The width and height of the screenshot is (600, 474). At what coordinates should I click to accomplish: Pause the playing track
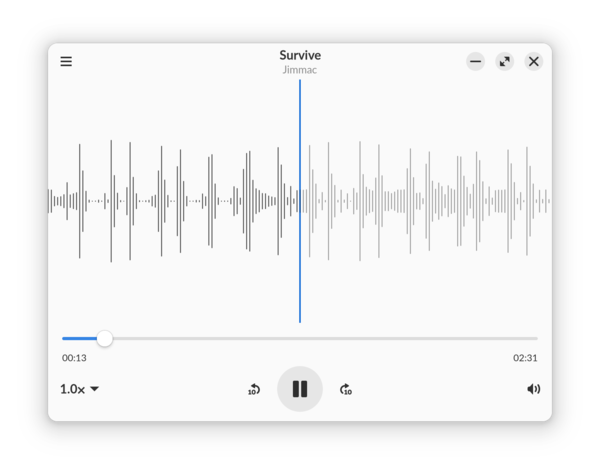300,389
